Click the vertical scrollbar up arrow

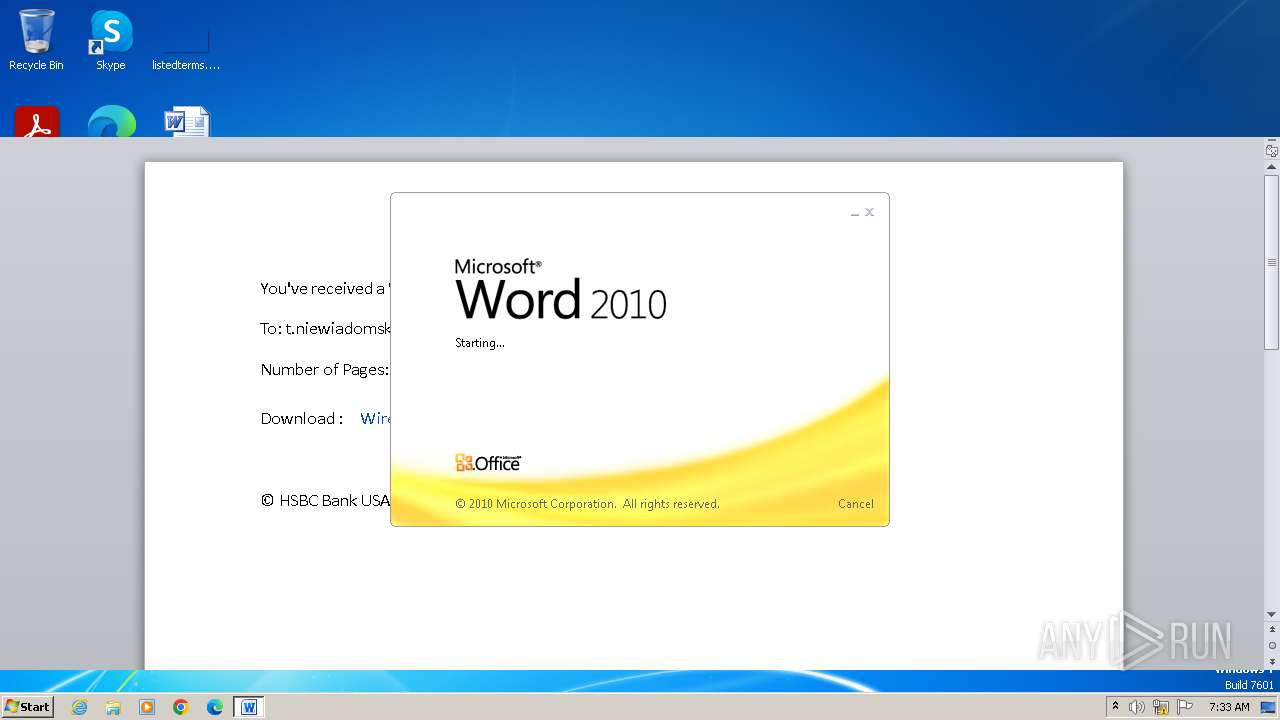pos(1271,168)
